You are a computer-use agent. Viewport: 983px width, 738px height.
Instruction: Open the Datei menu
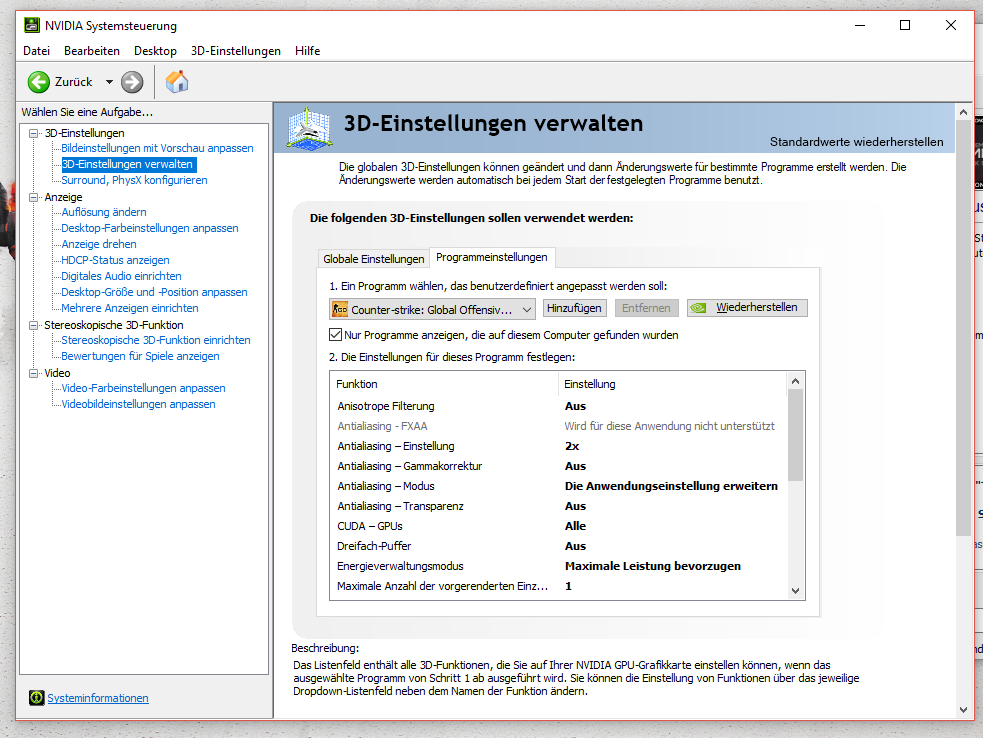(36, 51)
